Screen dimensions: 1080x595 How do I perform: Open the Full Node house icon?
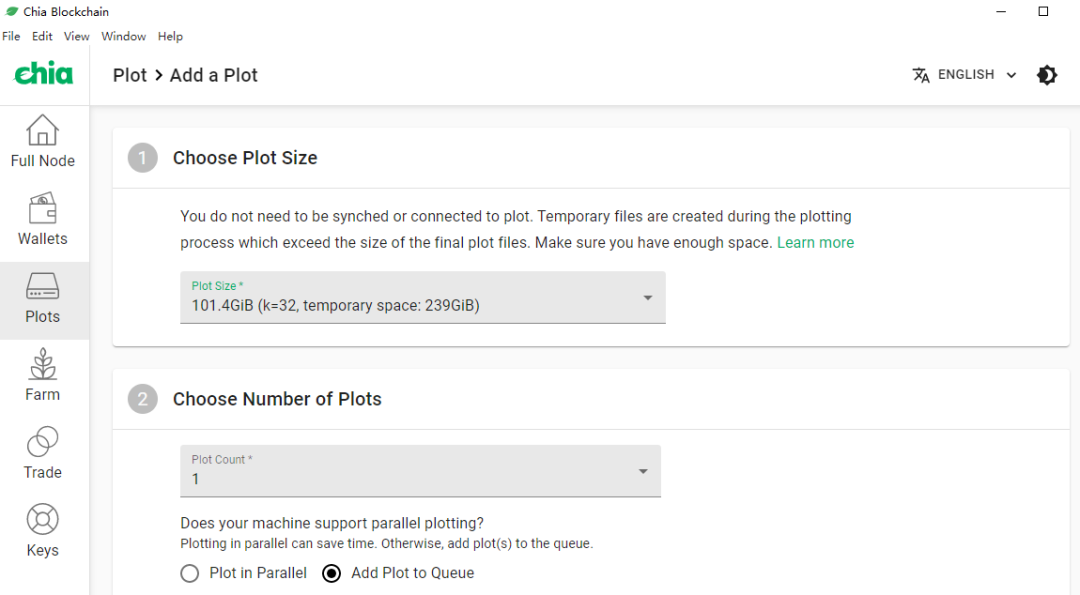pos(43,129)
